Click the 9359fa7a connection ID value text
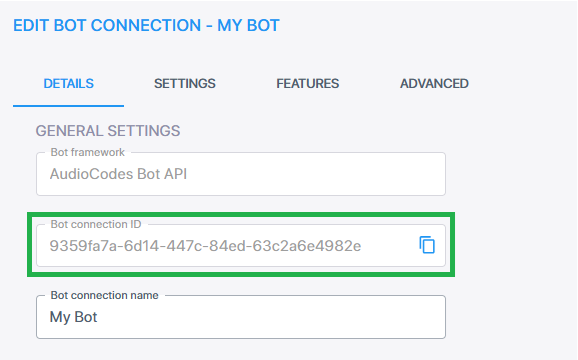The width and height of the screenshot is (578, 360). pyautogui.click(x=205, y=246)
